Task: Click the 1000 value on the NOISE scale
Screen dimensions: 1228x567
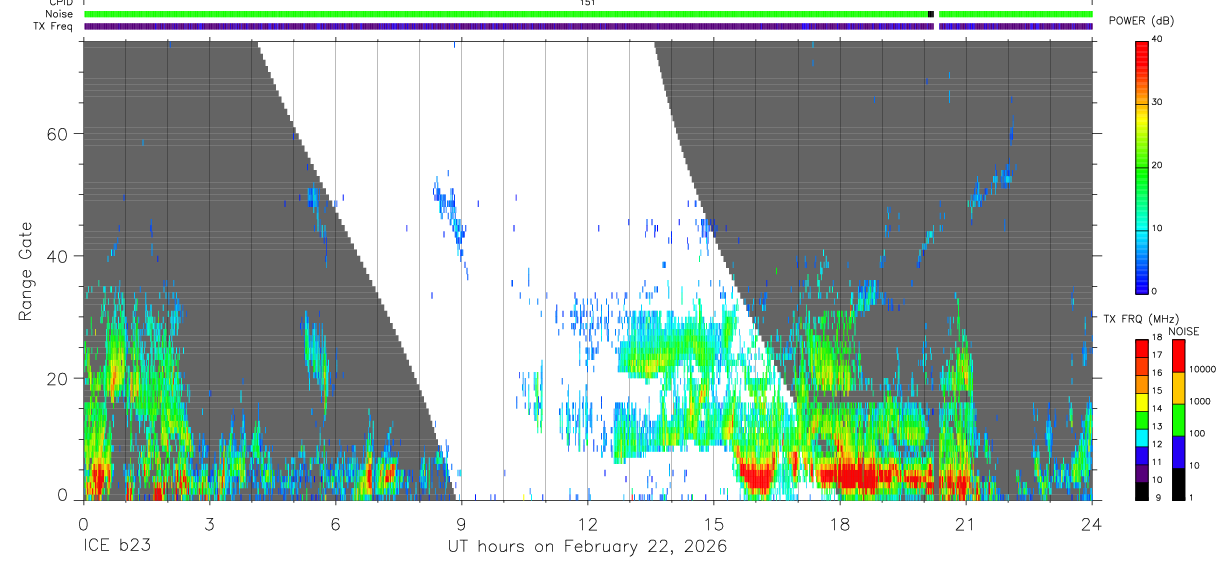Action: 1200,401
